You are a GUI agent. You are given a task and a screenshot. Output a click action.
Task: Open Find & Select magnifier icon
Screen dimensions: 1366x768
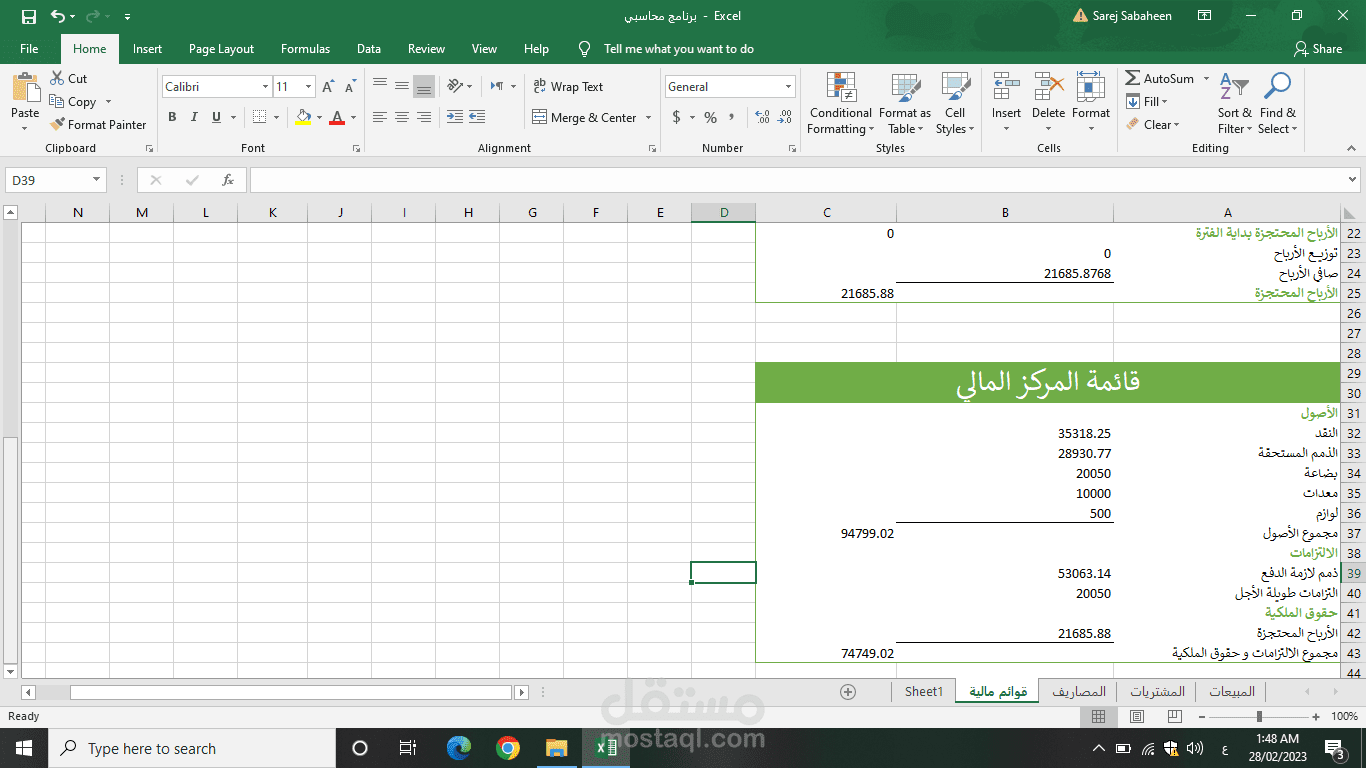1277,87
